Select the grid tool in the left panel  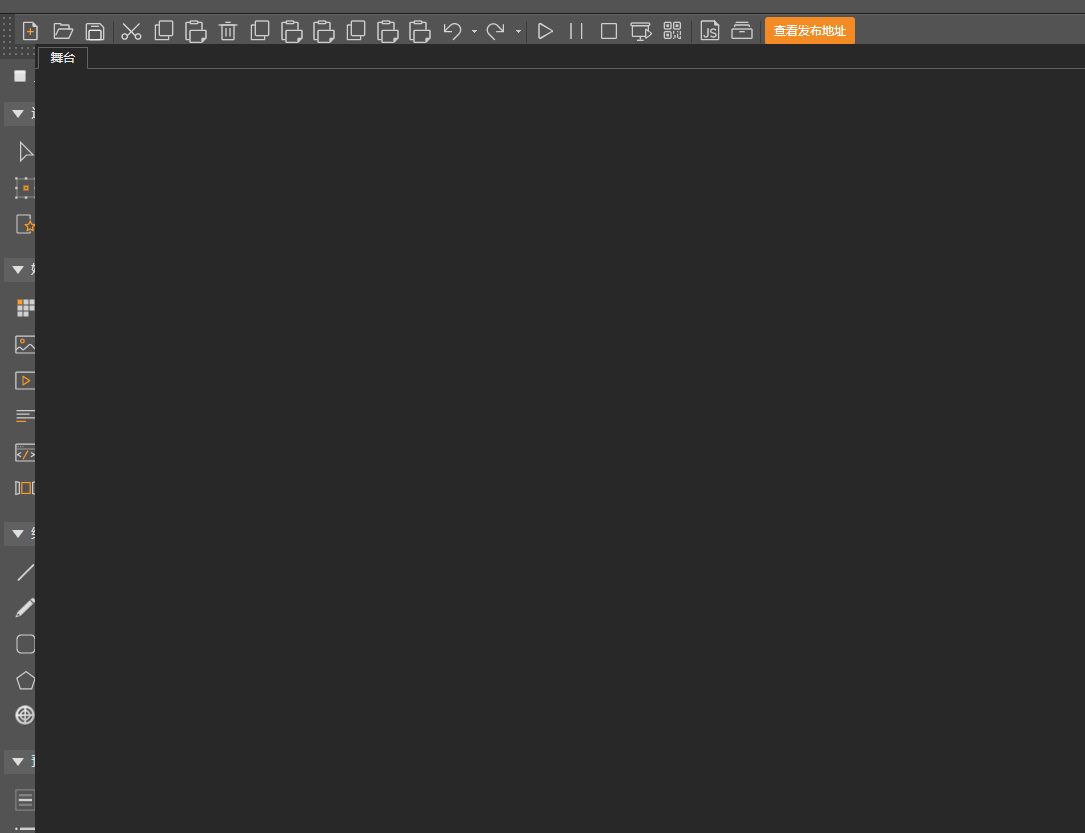pyautogui.click(x=26, y=308)
